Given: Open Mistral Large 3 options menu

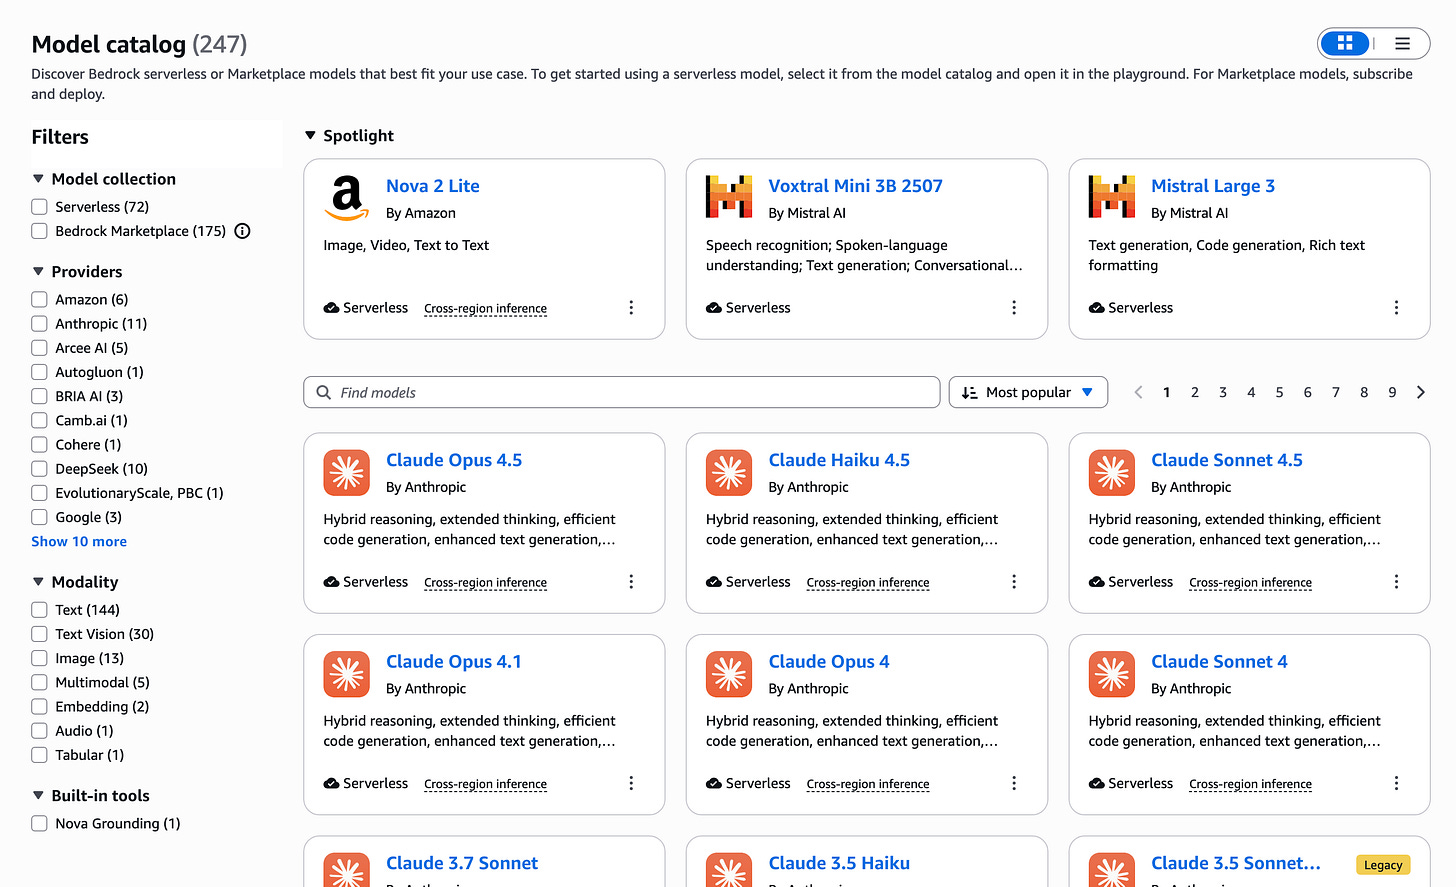Looking at the screenshot, I should click(x=1397, y=308).
